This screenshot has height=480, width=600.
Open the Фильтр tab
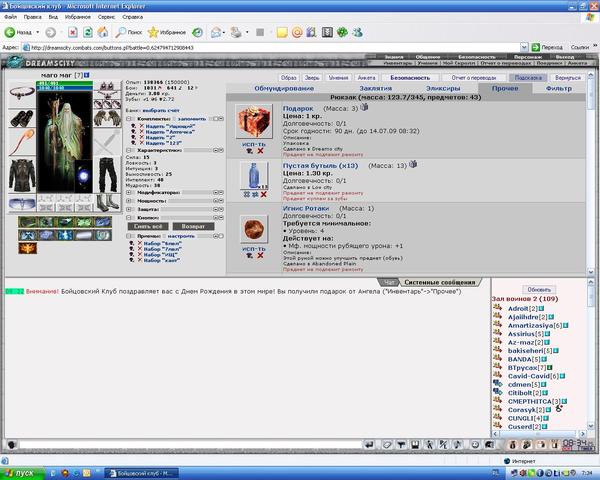[558, 88]
